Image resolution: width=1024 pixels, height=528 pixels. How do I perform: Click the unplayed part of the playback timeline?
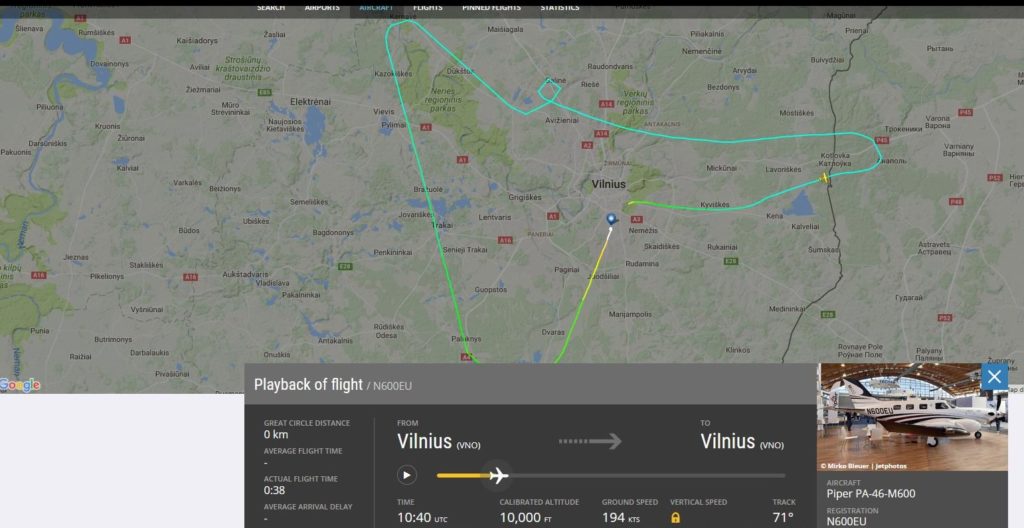pyautogui.click(x=647, y=476)
